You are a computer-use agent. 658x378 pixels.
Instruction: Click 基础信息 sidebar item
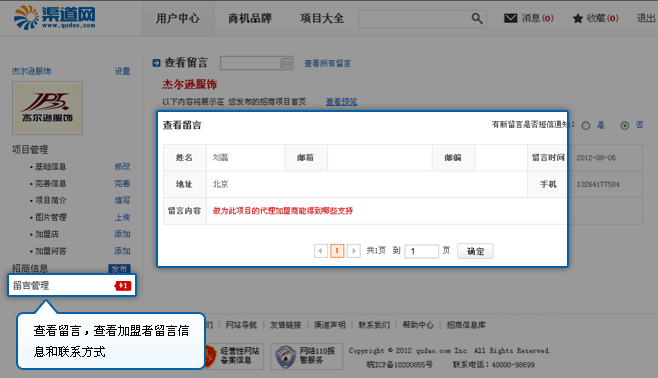pyautogui.click(x=50, y=167)
